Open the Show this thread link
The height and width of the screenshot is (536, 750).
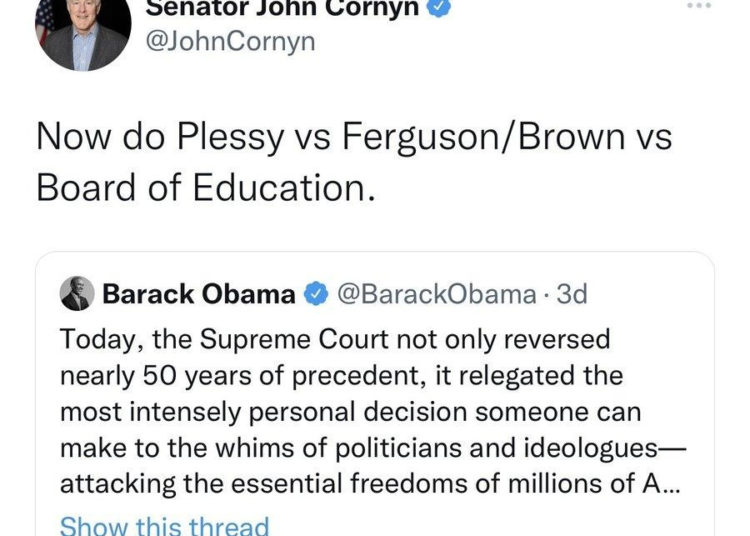coord(164,525)
